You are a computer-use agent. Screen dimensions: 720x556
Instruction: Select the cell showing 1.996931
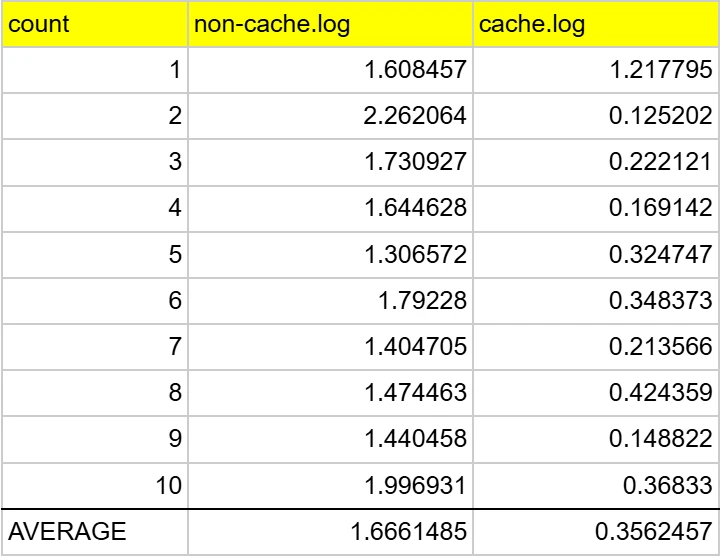(330, 486)
